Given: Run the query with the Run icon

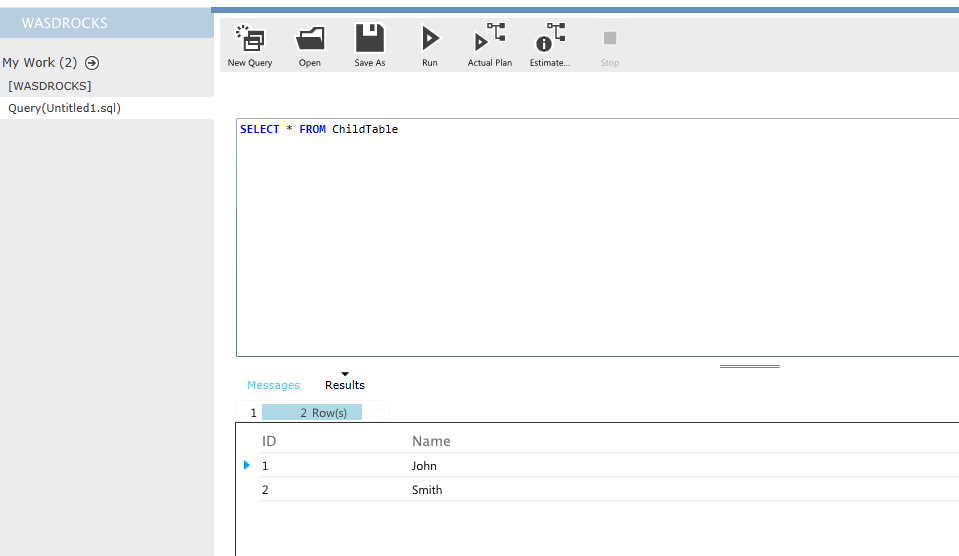Looking at the screenshot, I should click(430, 40).
